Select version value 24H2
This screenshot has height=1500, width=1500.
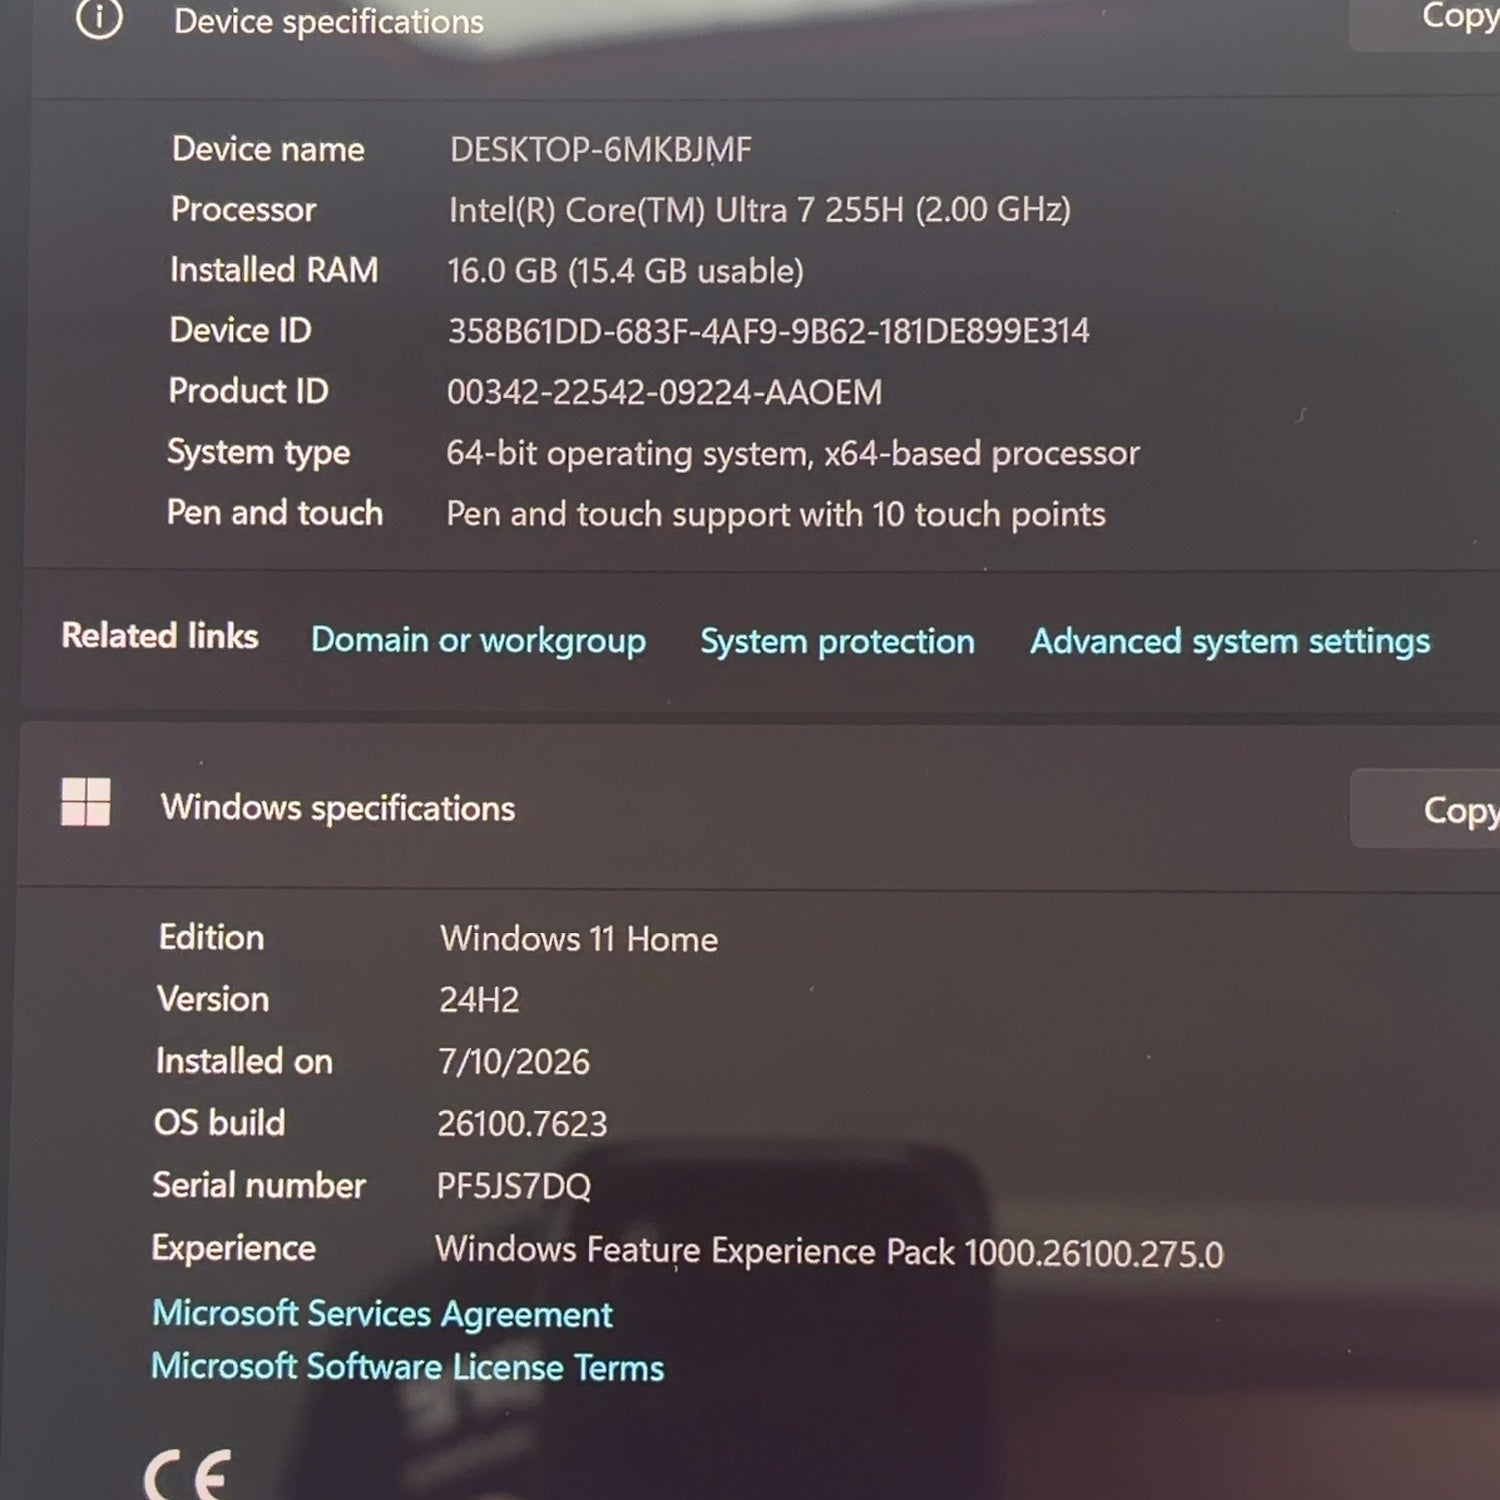[x=479, y=1000]
